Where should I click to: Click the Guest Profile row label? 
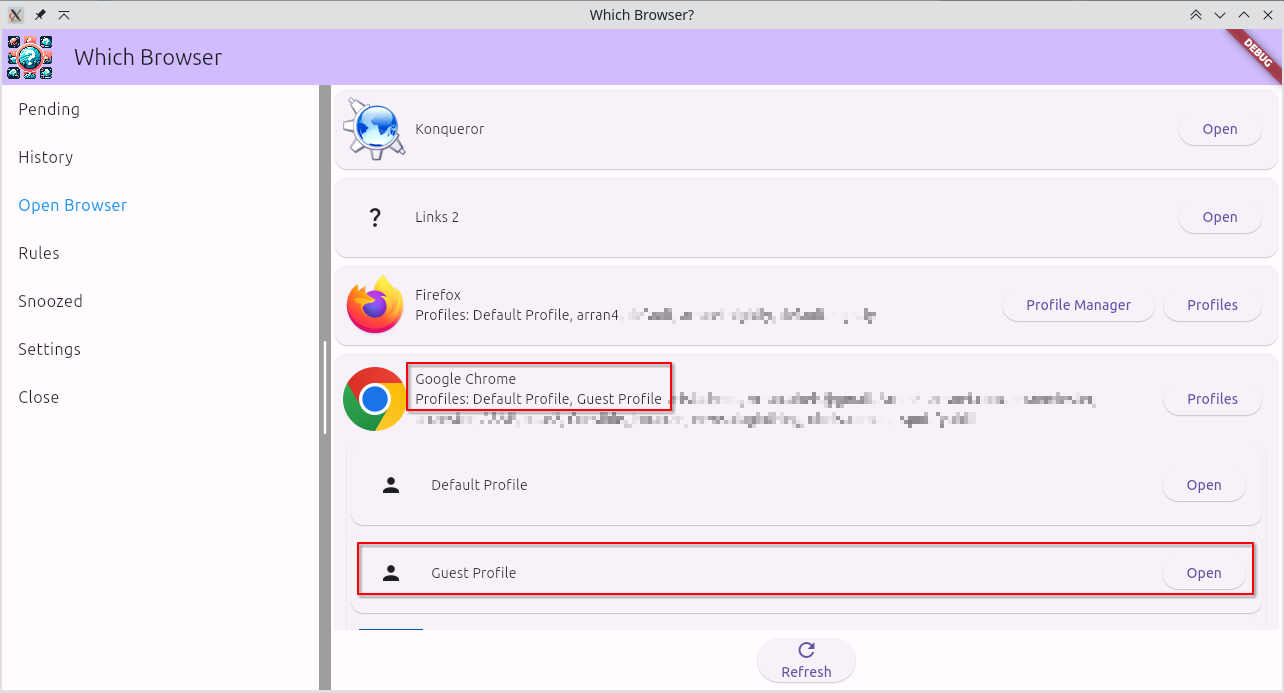click(473, 573)
